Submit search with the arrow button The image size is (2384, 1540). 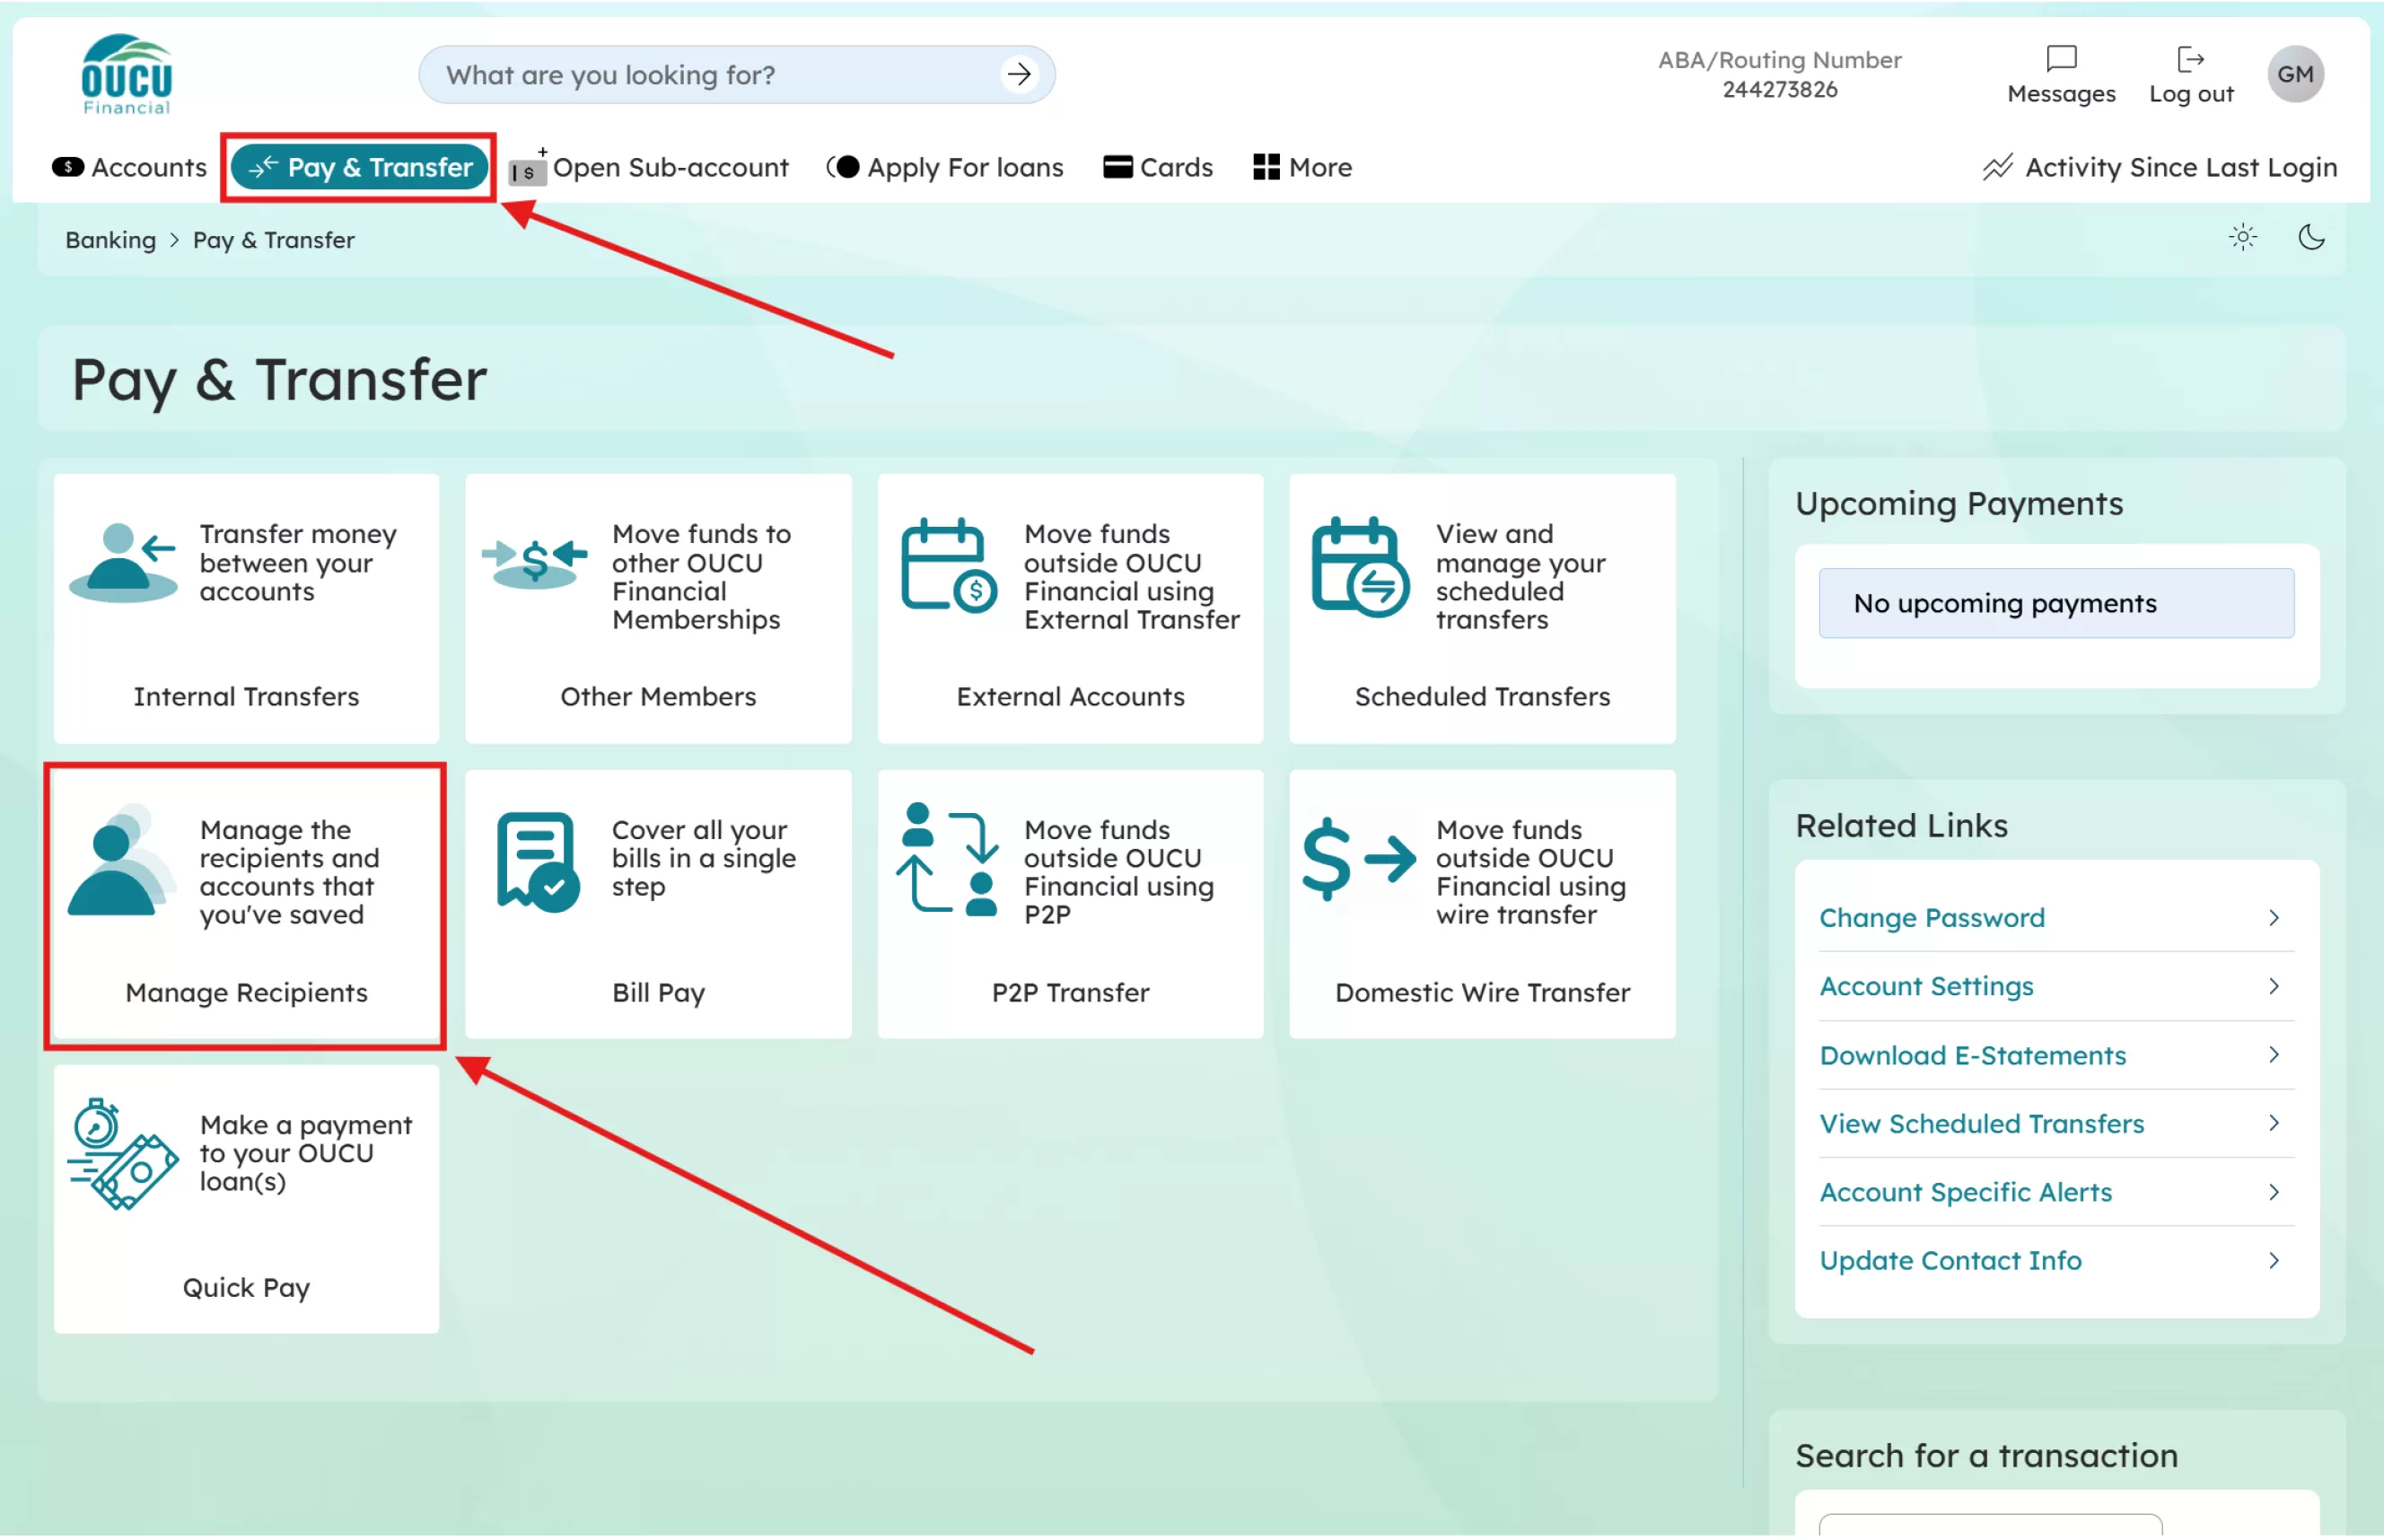click(1019, 74)
